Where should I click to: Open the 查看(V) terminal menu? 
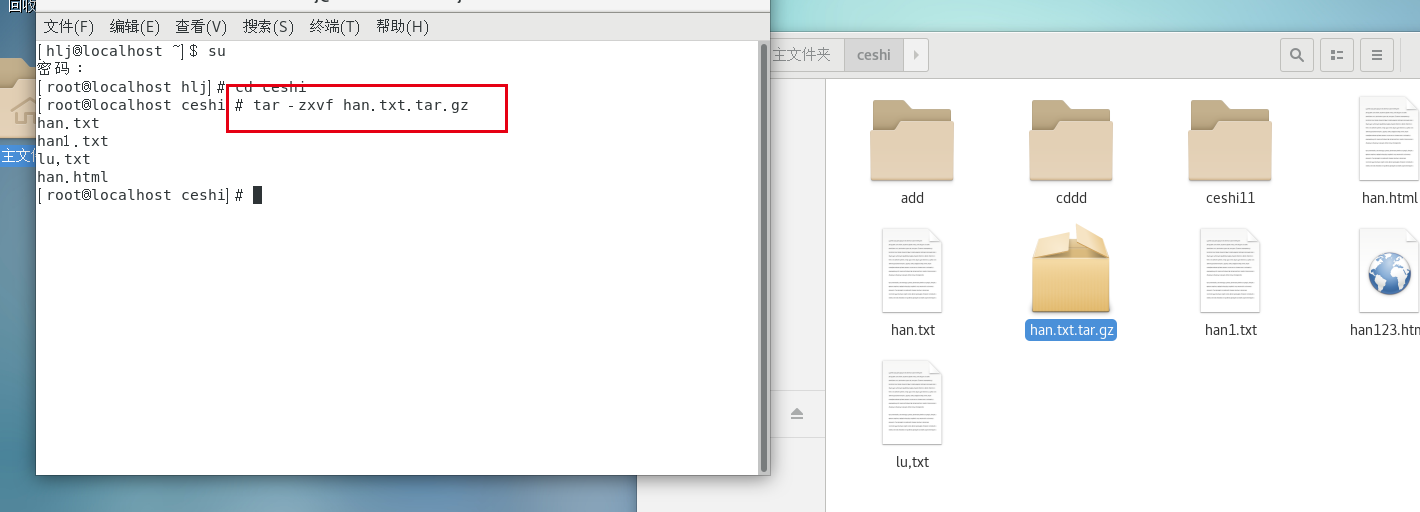[201, 26]
